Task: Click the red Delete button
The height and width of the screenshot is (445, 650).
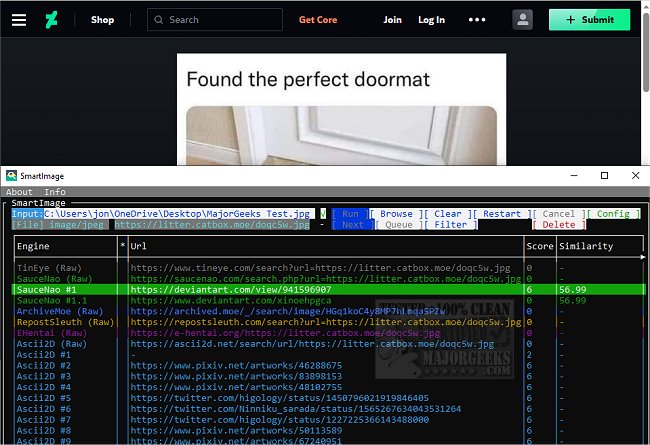Action: [559, 224]
